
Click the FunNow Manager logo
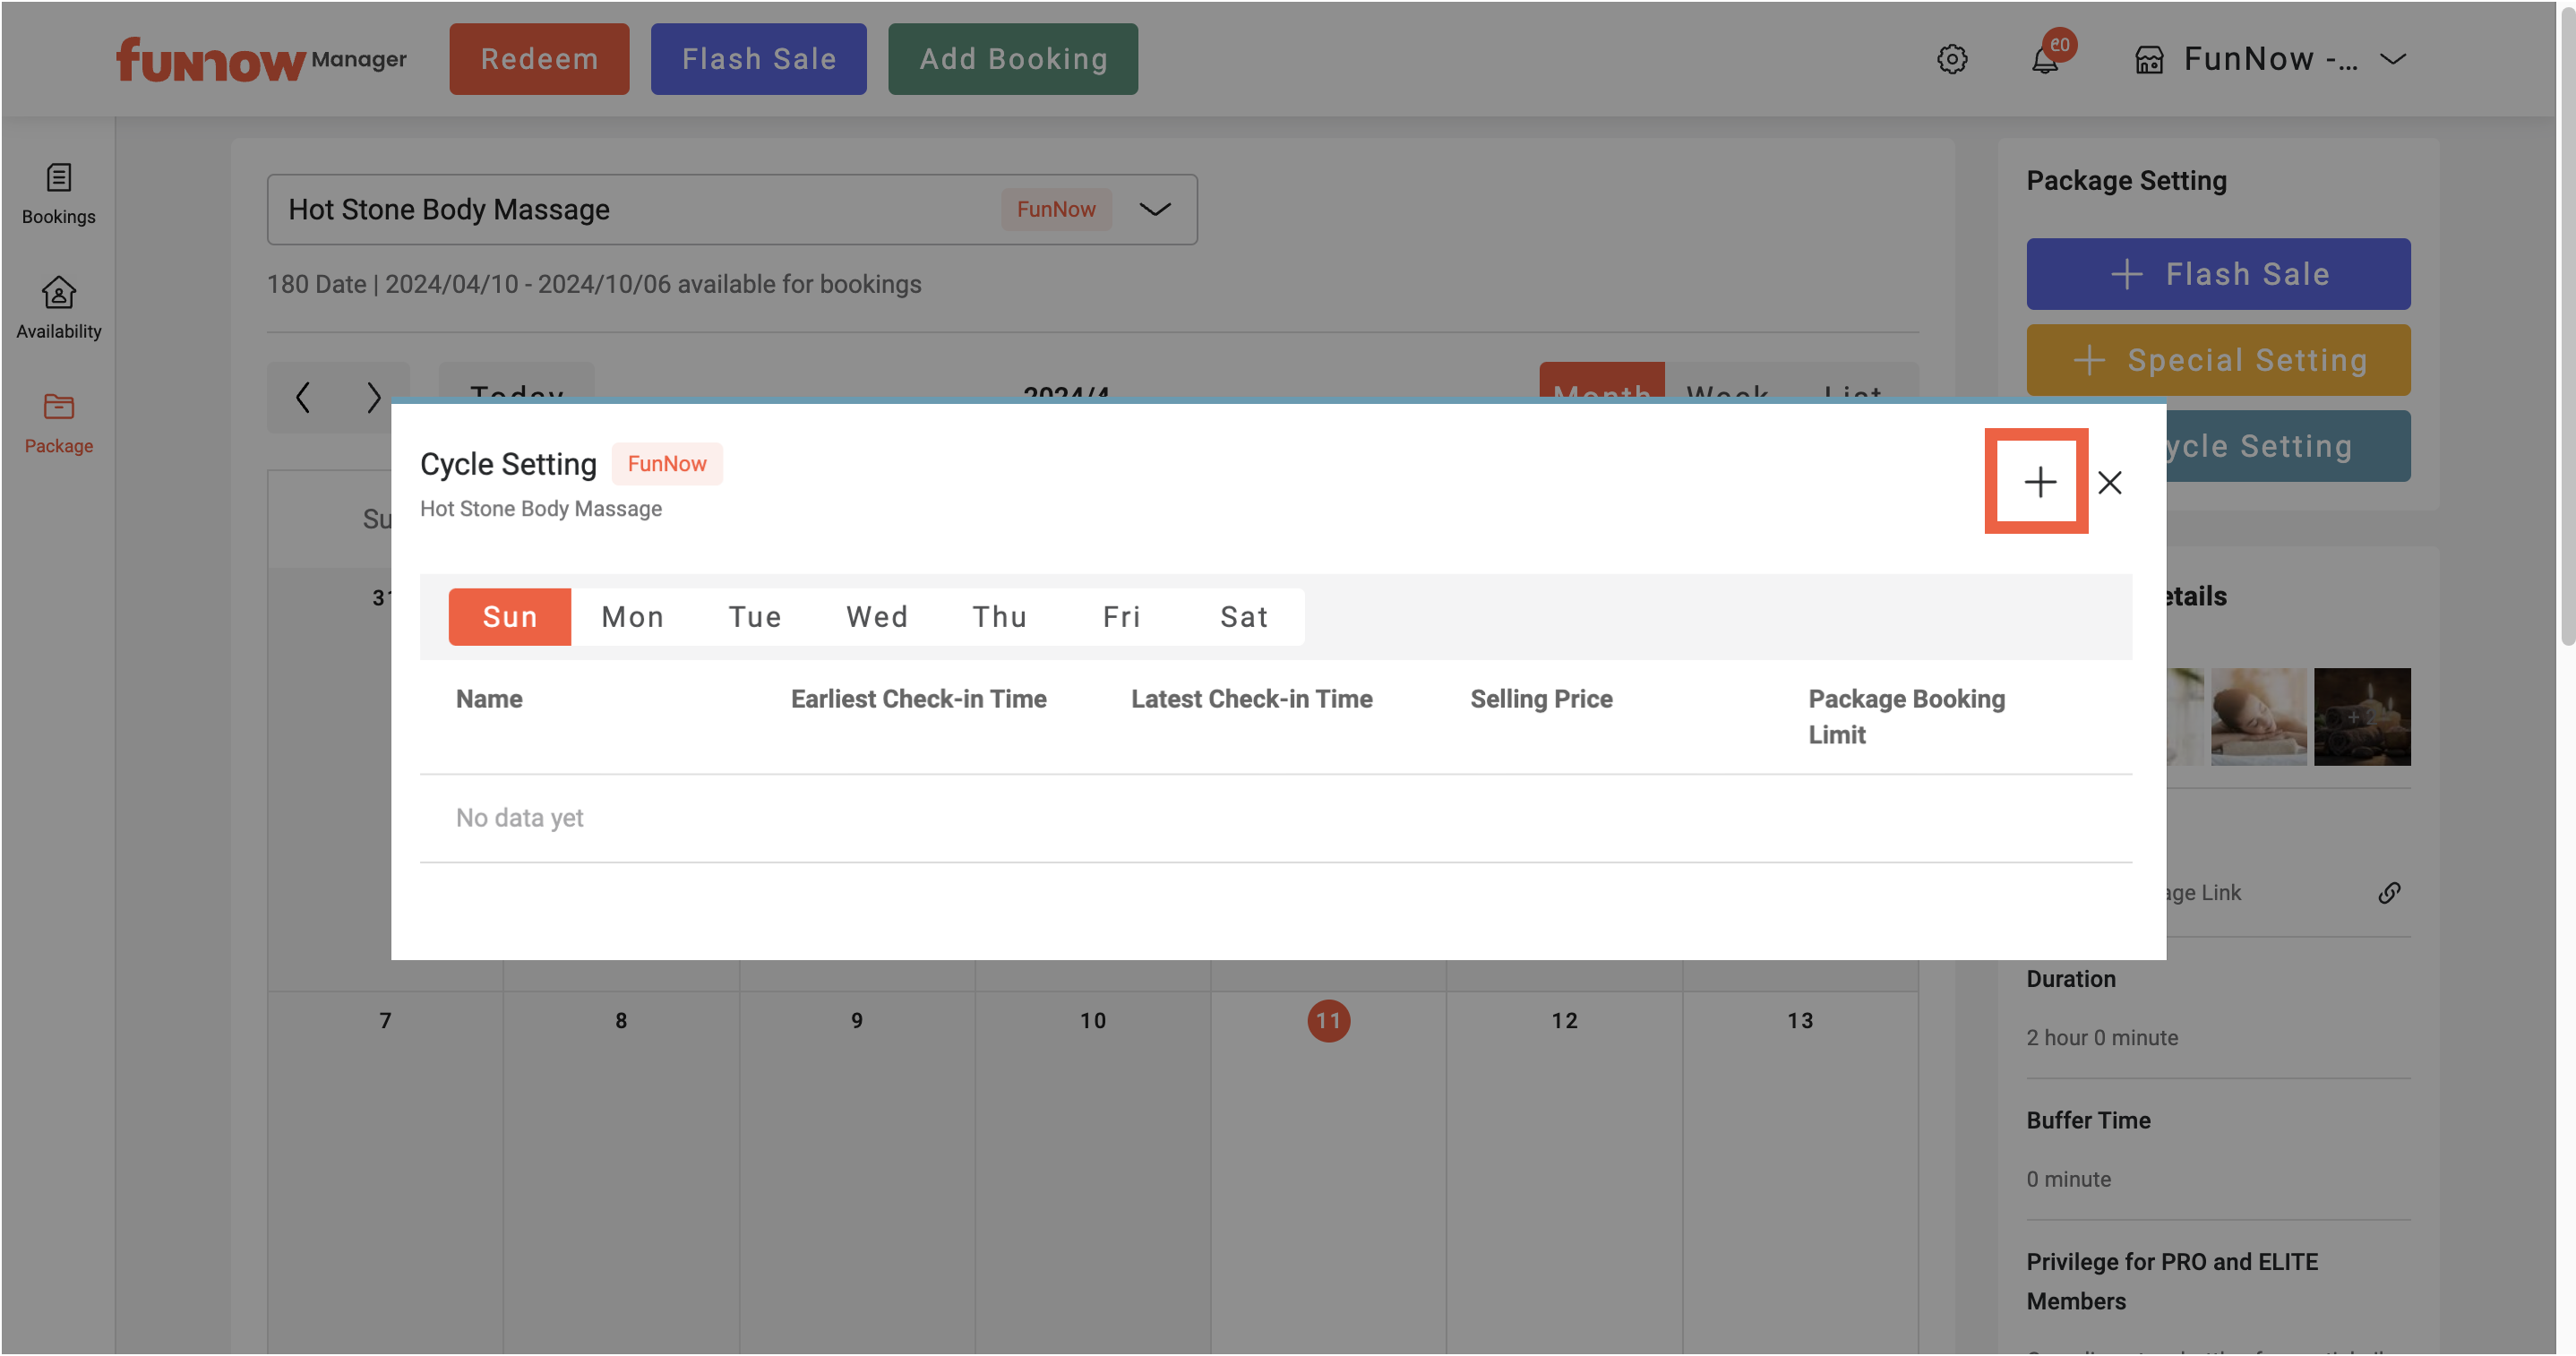click(261, 59)
